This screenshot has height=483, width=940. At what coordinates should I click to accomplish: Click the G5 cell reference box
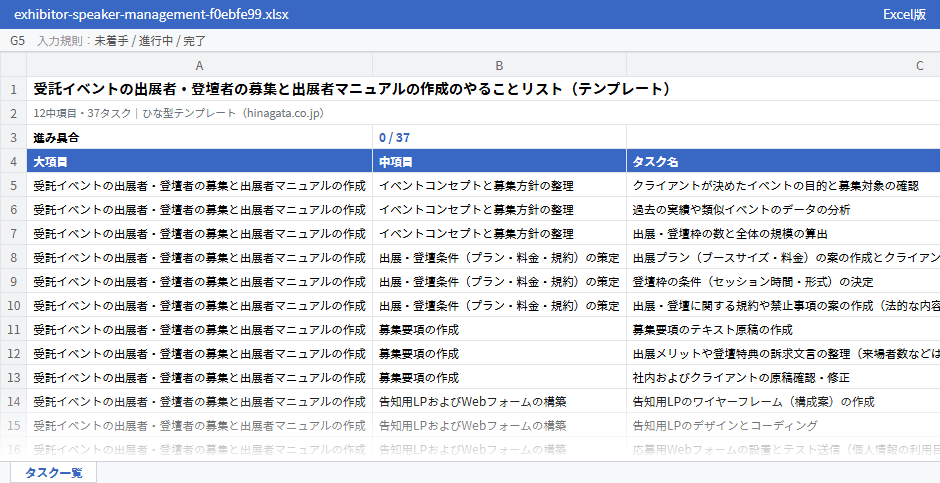pyautogui.click(x=17, y=41)
